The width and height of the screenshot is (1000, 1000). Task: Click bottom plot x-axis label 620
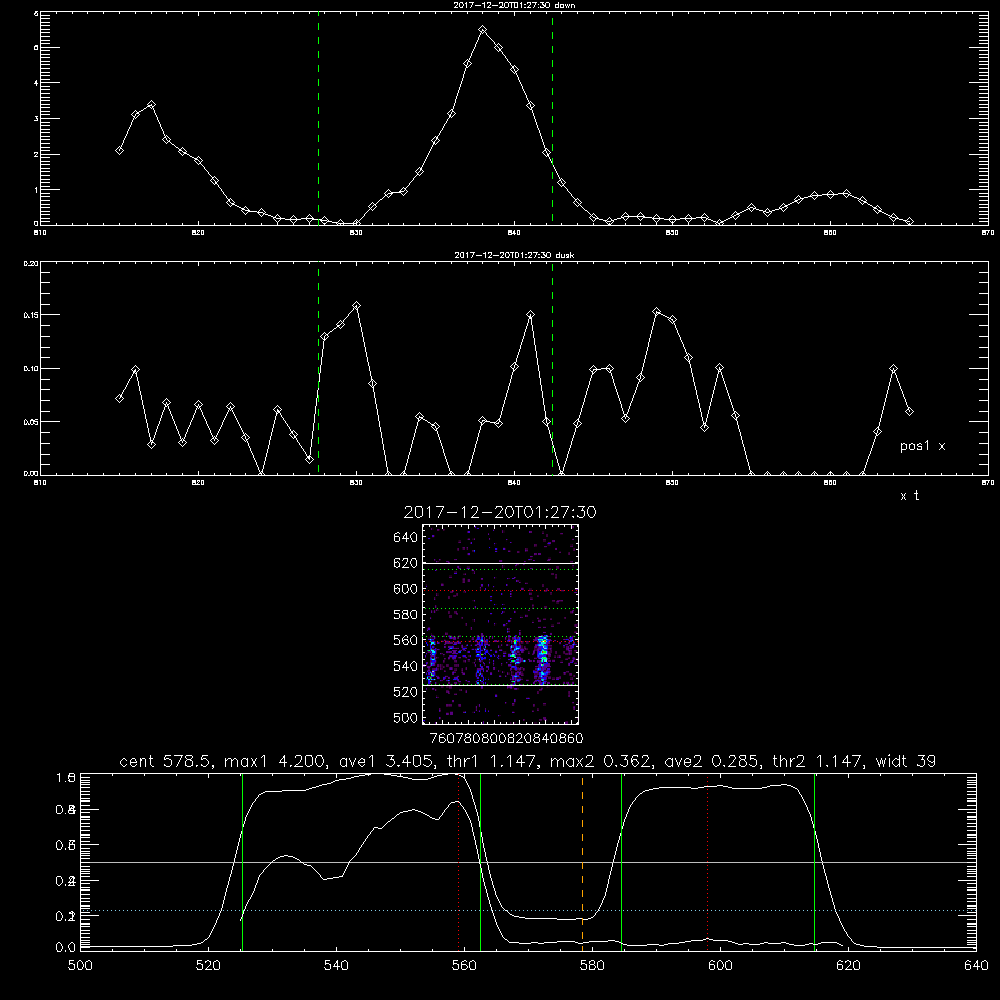848,966
